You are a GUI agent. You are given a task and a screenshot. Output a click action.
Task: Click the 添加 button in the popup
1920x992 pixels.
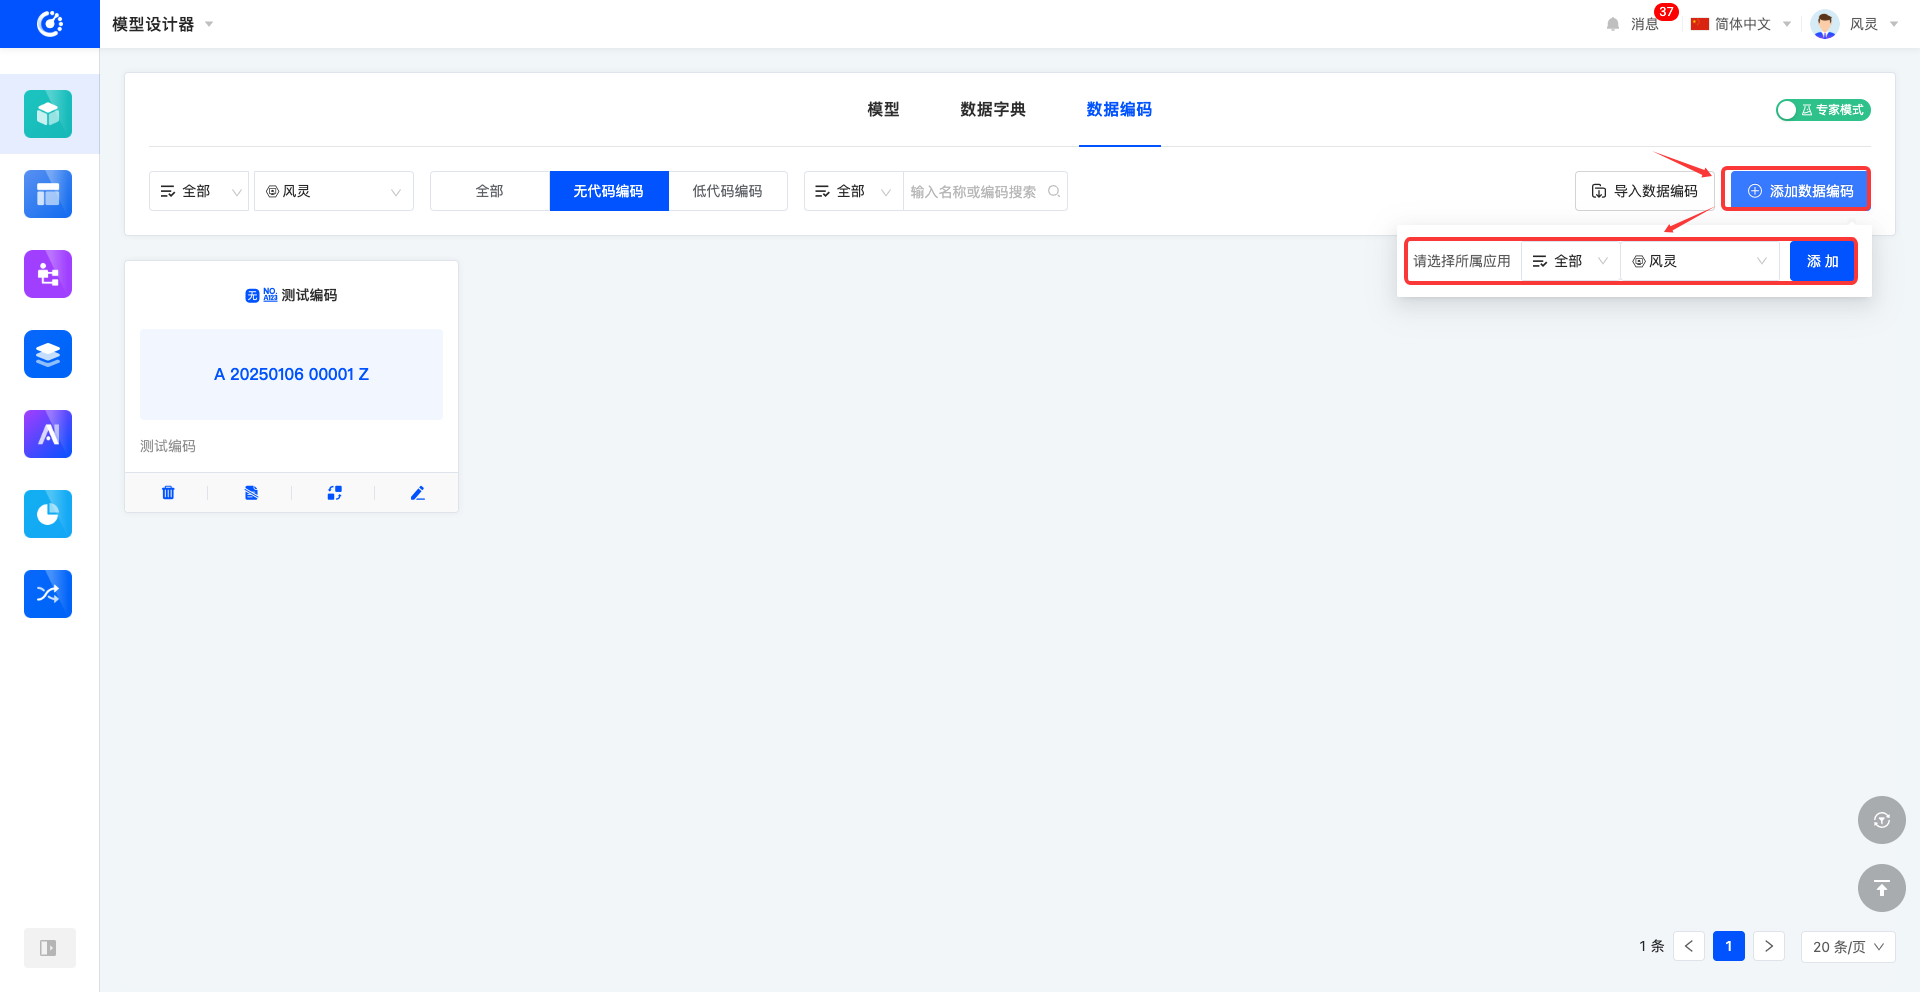pyautogui.click(x=1822, y=261)
